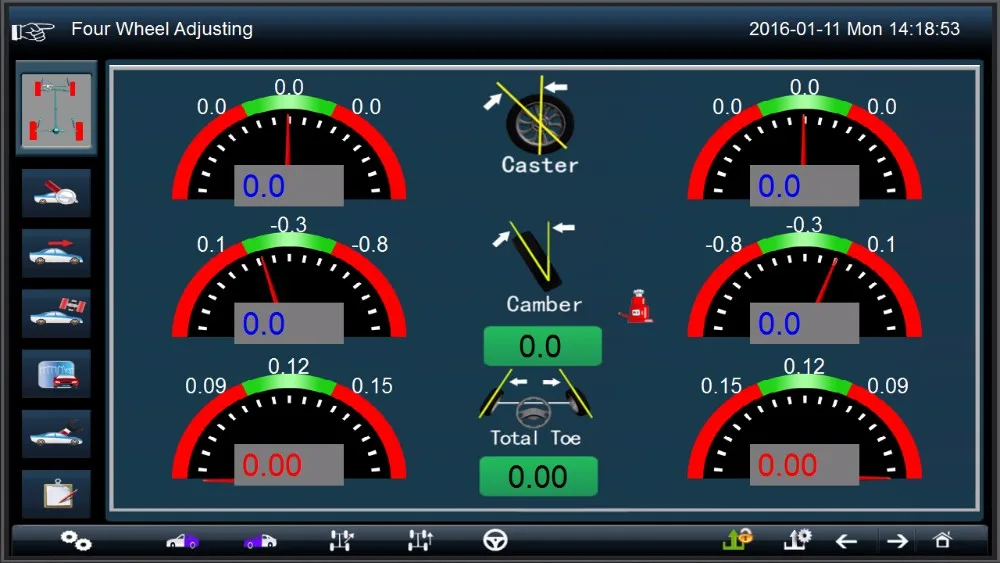Viewport: 1000px width, 563px height.
Task: Select the white and purple car icon
Action: [x=182, y=541]
